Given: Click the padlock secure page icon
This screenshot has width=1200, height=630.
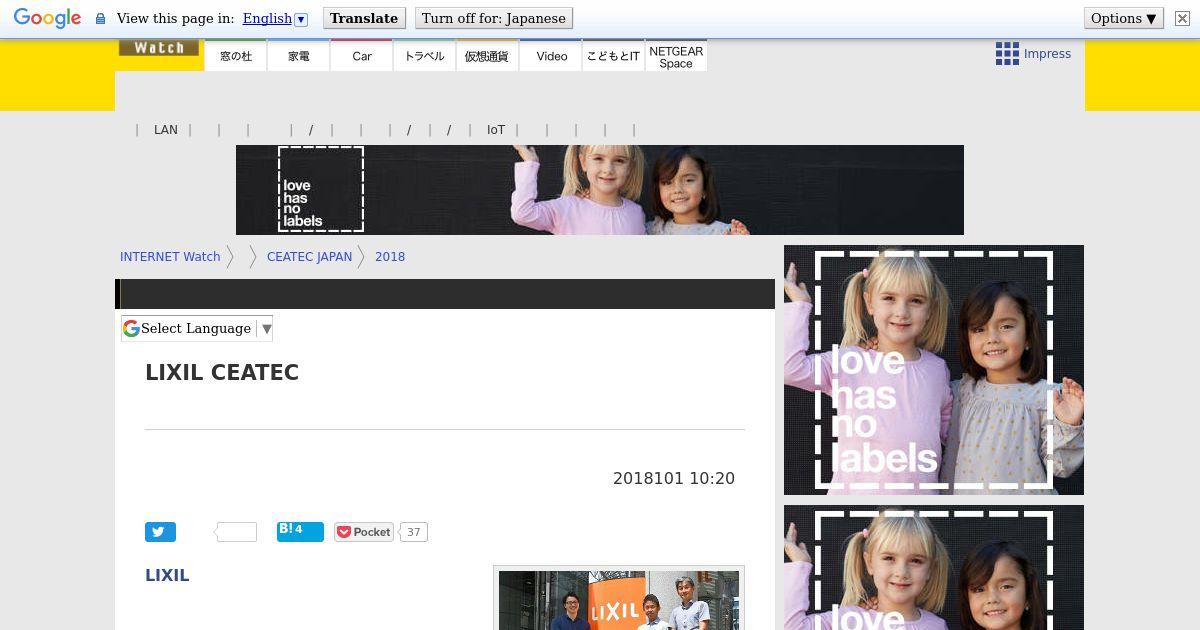Looking at the screenshot, I should tap(100, 18).
